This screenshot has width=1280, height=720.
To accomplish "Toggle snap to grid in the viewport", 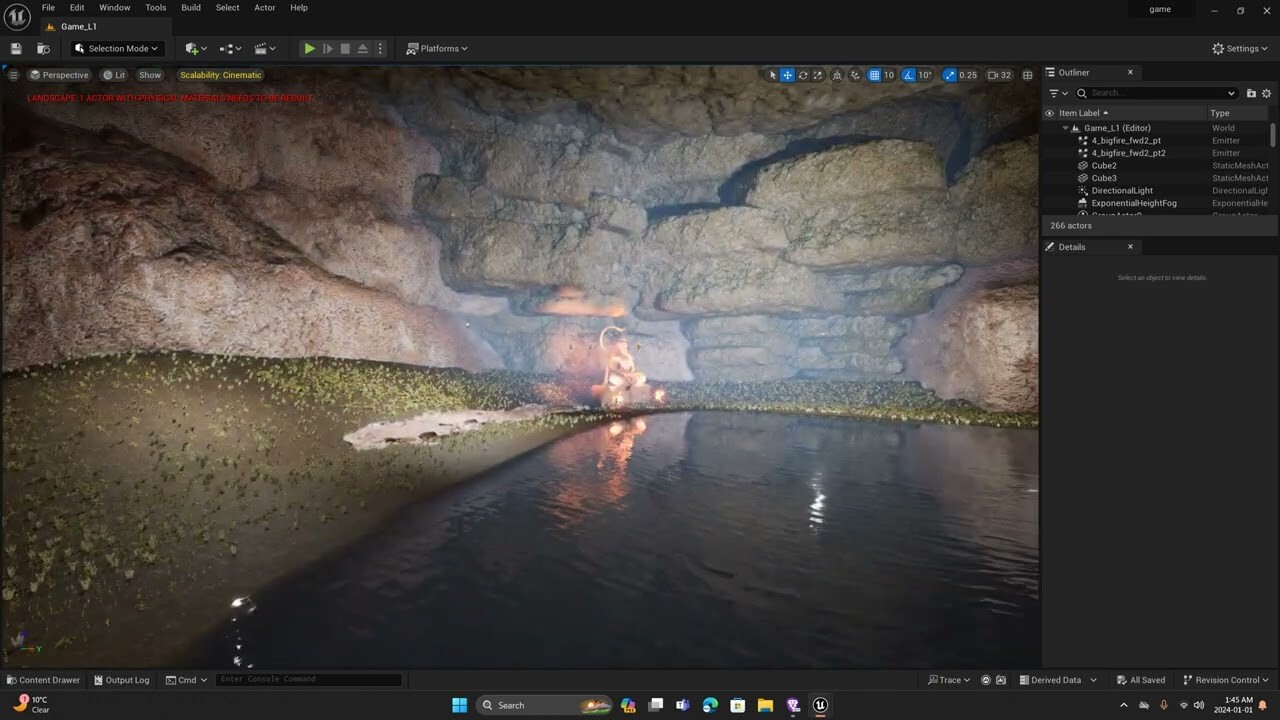I will (x=873, y=75).
